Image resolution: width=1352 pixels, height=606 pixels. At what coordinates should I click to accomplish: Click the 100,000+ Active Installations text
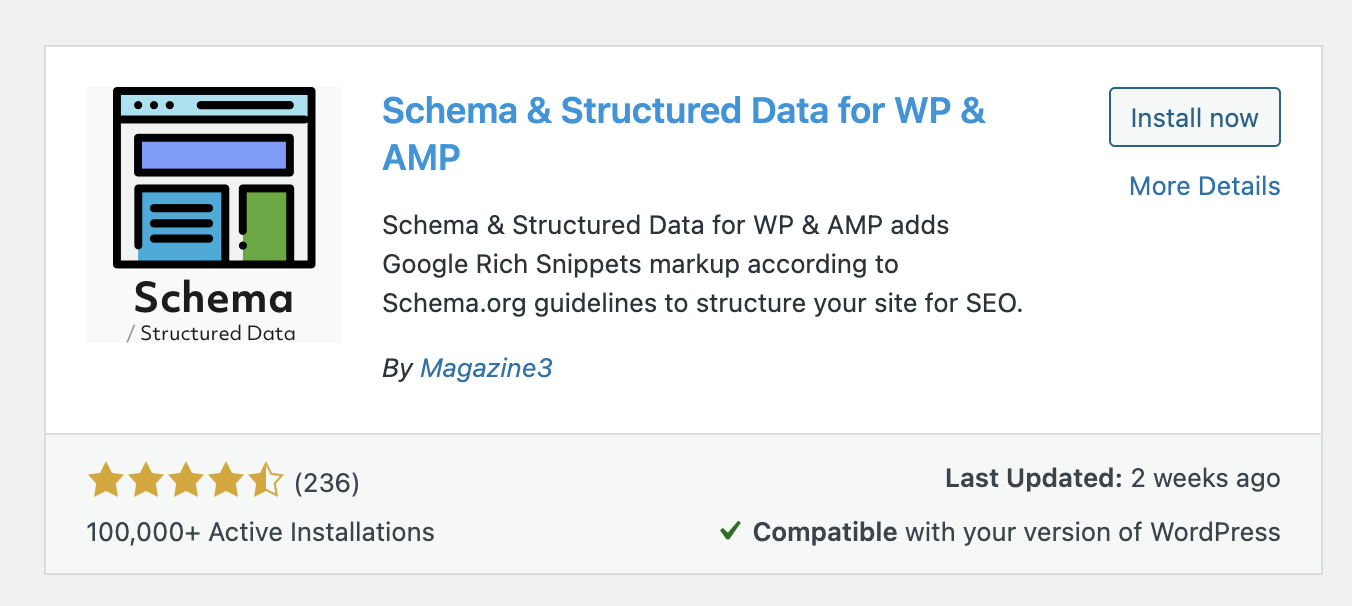click(x=261, y=531)
